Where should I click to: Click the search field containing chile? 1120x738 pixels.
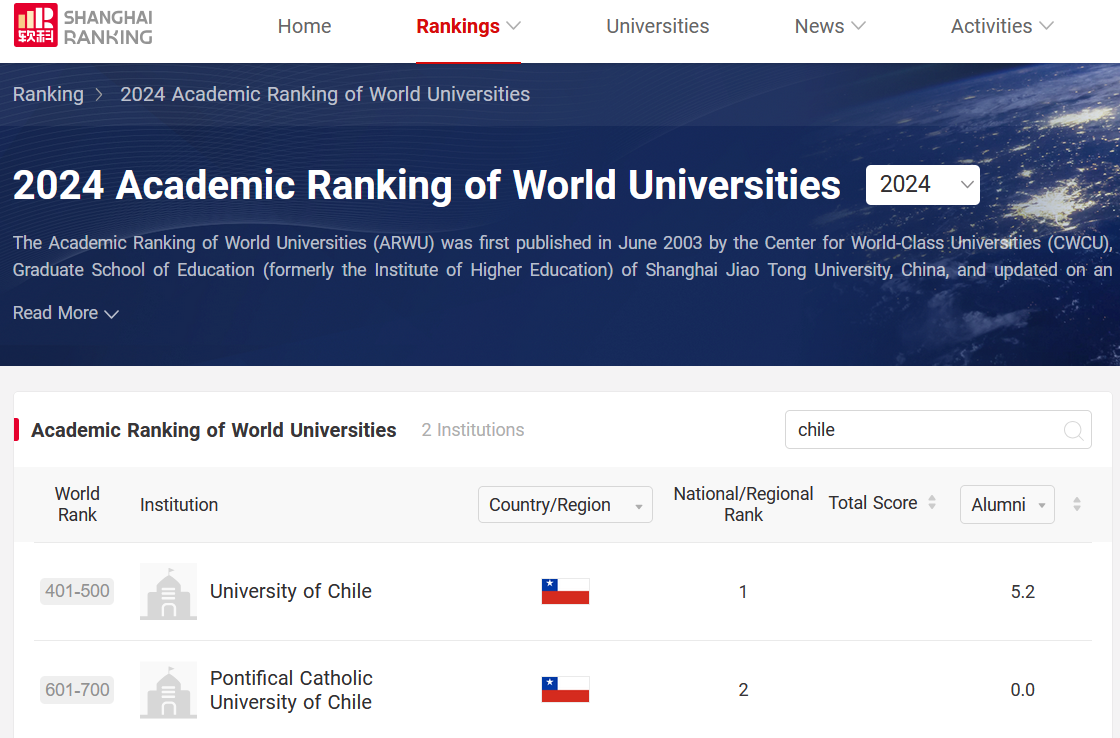coord(938,429)
